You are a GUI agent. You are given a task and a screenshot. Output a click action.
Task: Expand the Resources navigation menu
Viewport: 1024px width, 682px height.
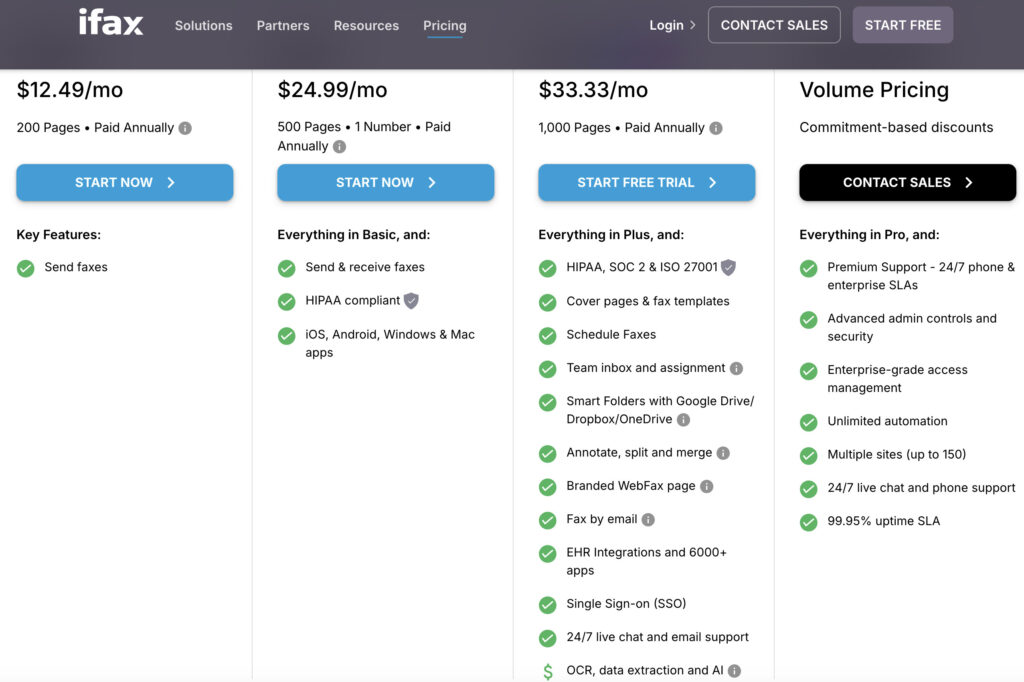coord(366,26)
